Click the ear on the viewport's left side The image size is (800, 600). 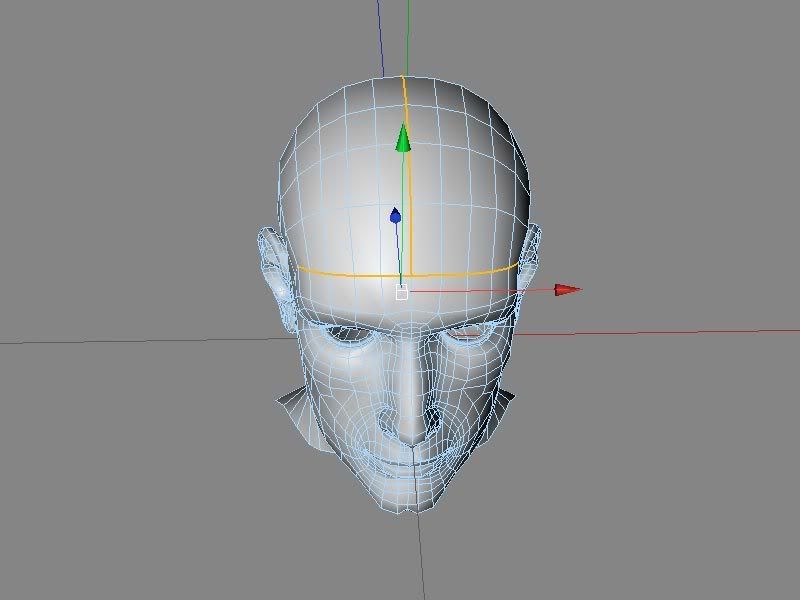point(274,265)
